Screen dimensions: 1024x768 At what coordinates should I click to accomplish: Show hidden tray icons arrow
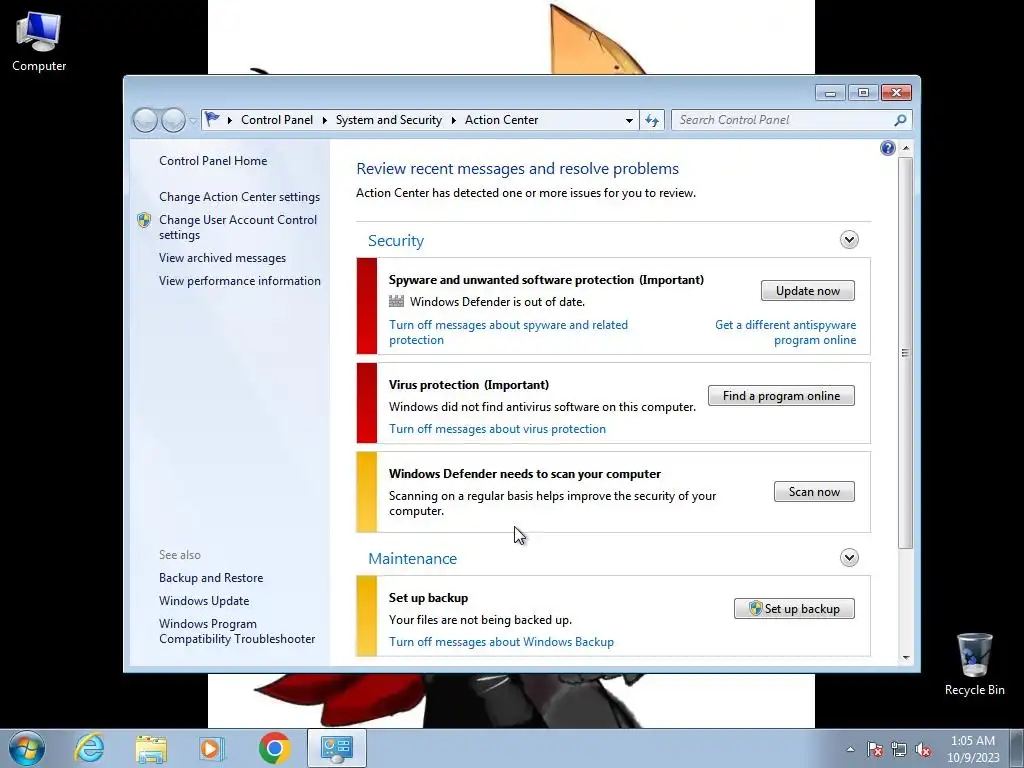(850, 750)
